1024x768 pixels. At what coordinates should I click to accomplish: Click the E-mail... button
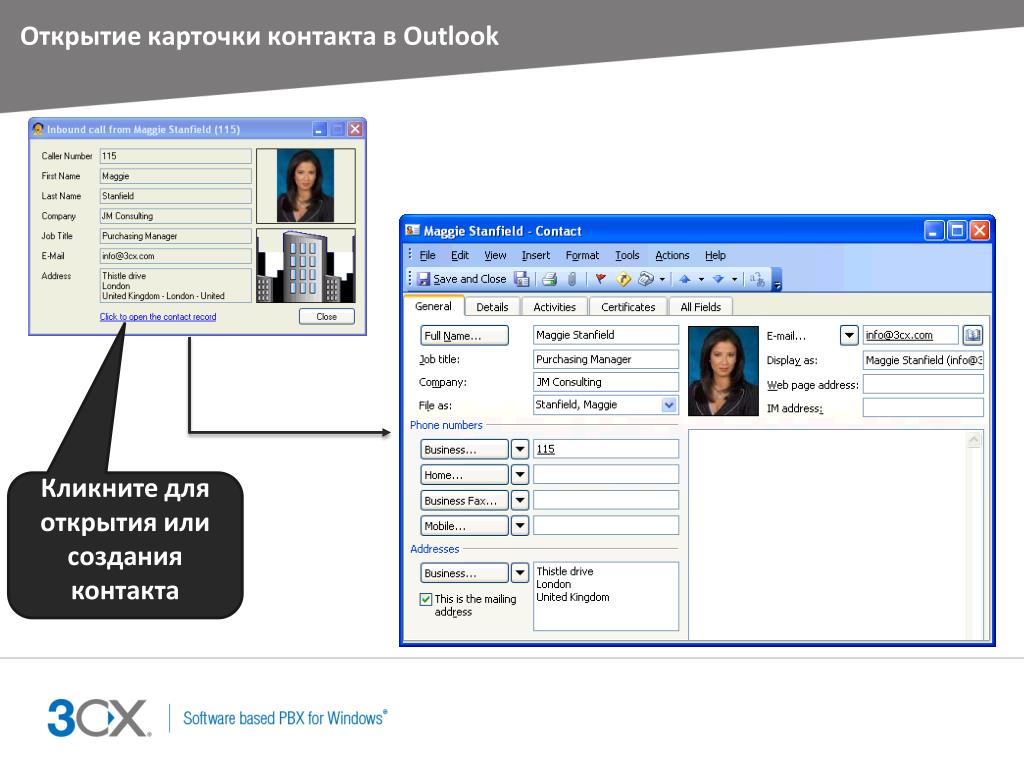tap(786, 336)
